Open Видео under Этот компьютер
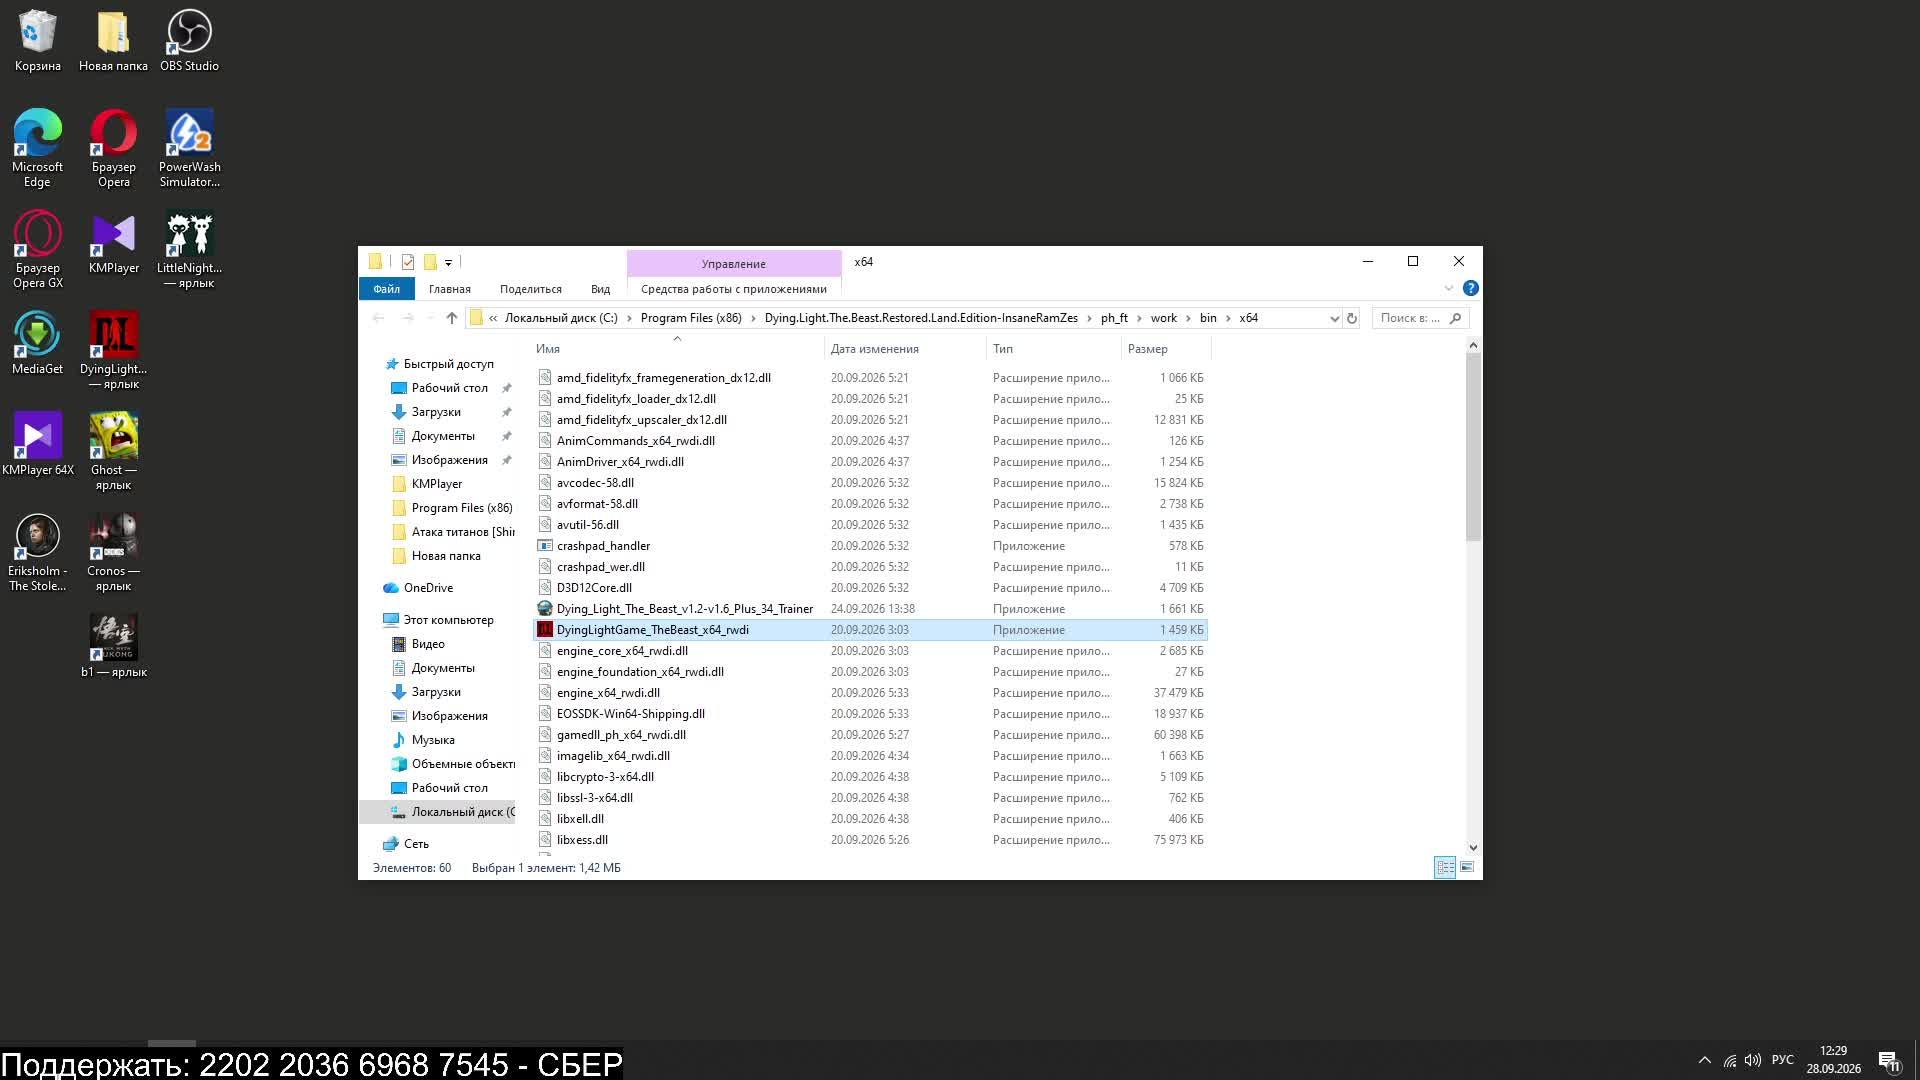 pos(428,644)
